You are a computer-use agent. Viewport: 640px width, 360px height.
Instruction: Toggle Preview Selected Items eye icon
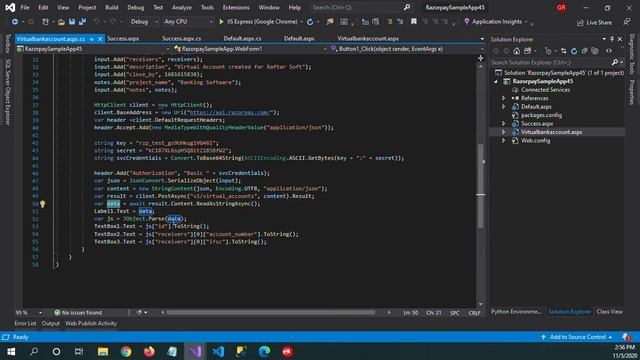pos(609,51)
